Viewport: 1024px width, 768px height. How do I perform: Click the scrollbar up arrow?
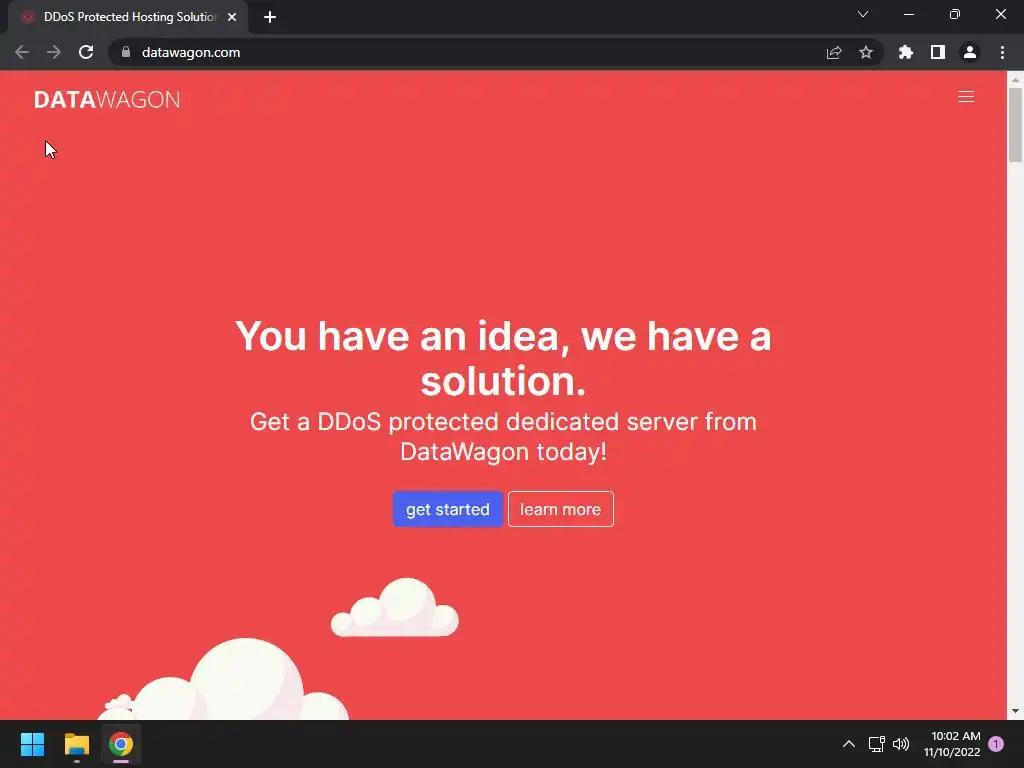click(1015, 80)
